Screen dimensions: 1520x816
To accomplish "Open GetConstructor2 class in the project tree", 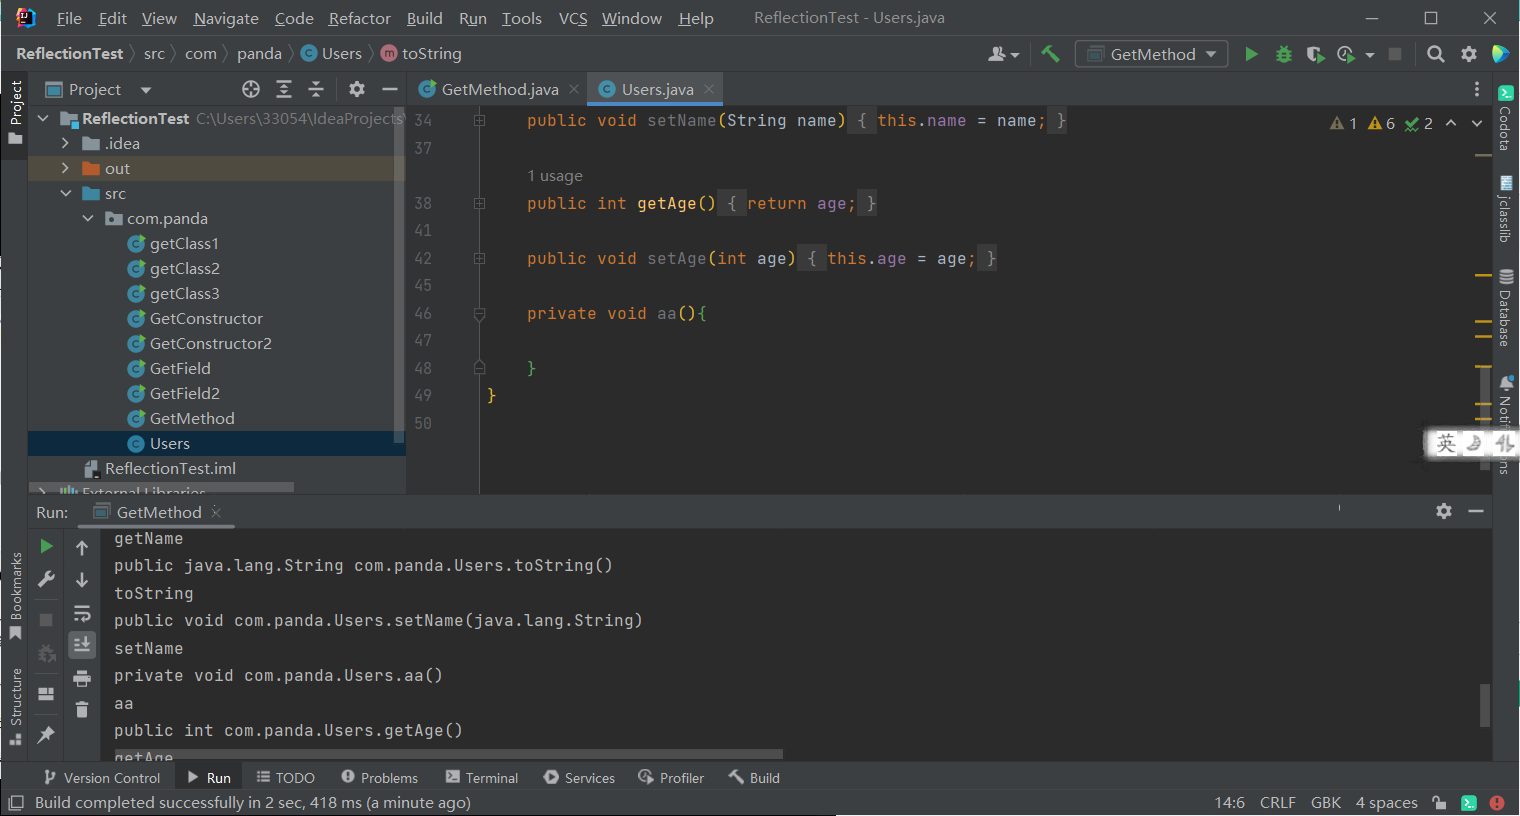I will click(211, 343).
